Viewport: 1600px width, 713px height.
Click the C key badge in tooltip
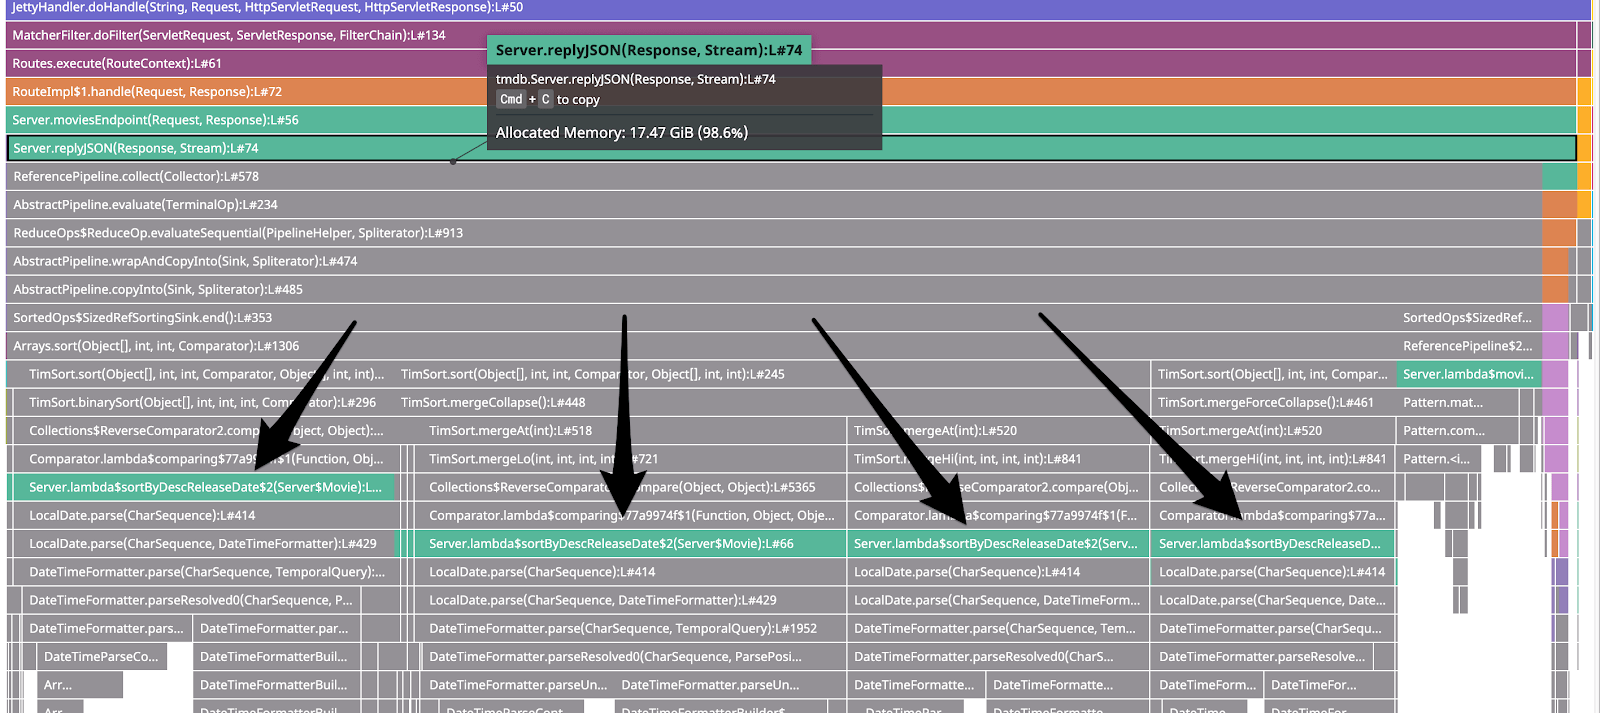[x=546, y=99]
